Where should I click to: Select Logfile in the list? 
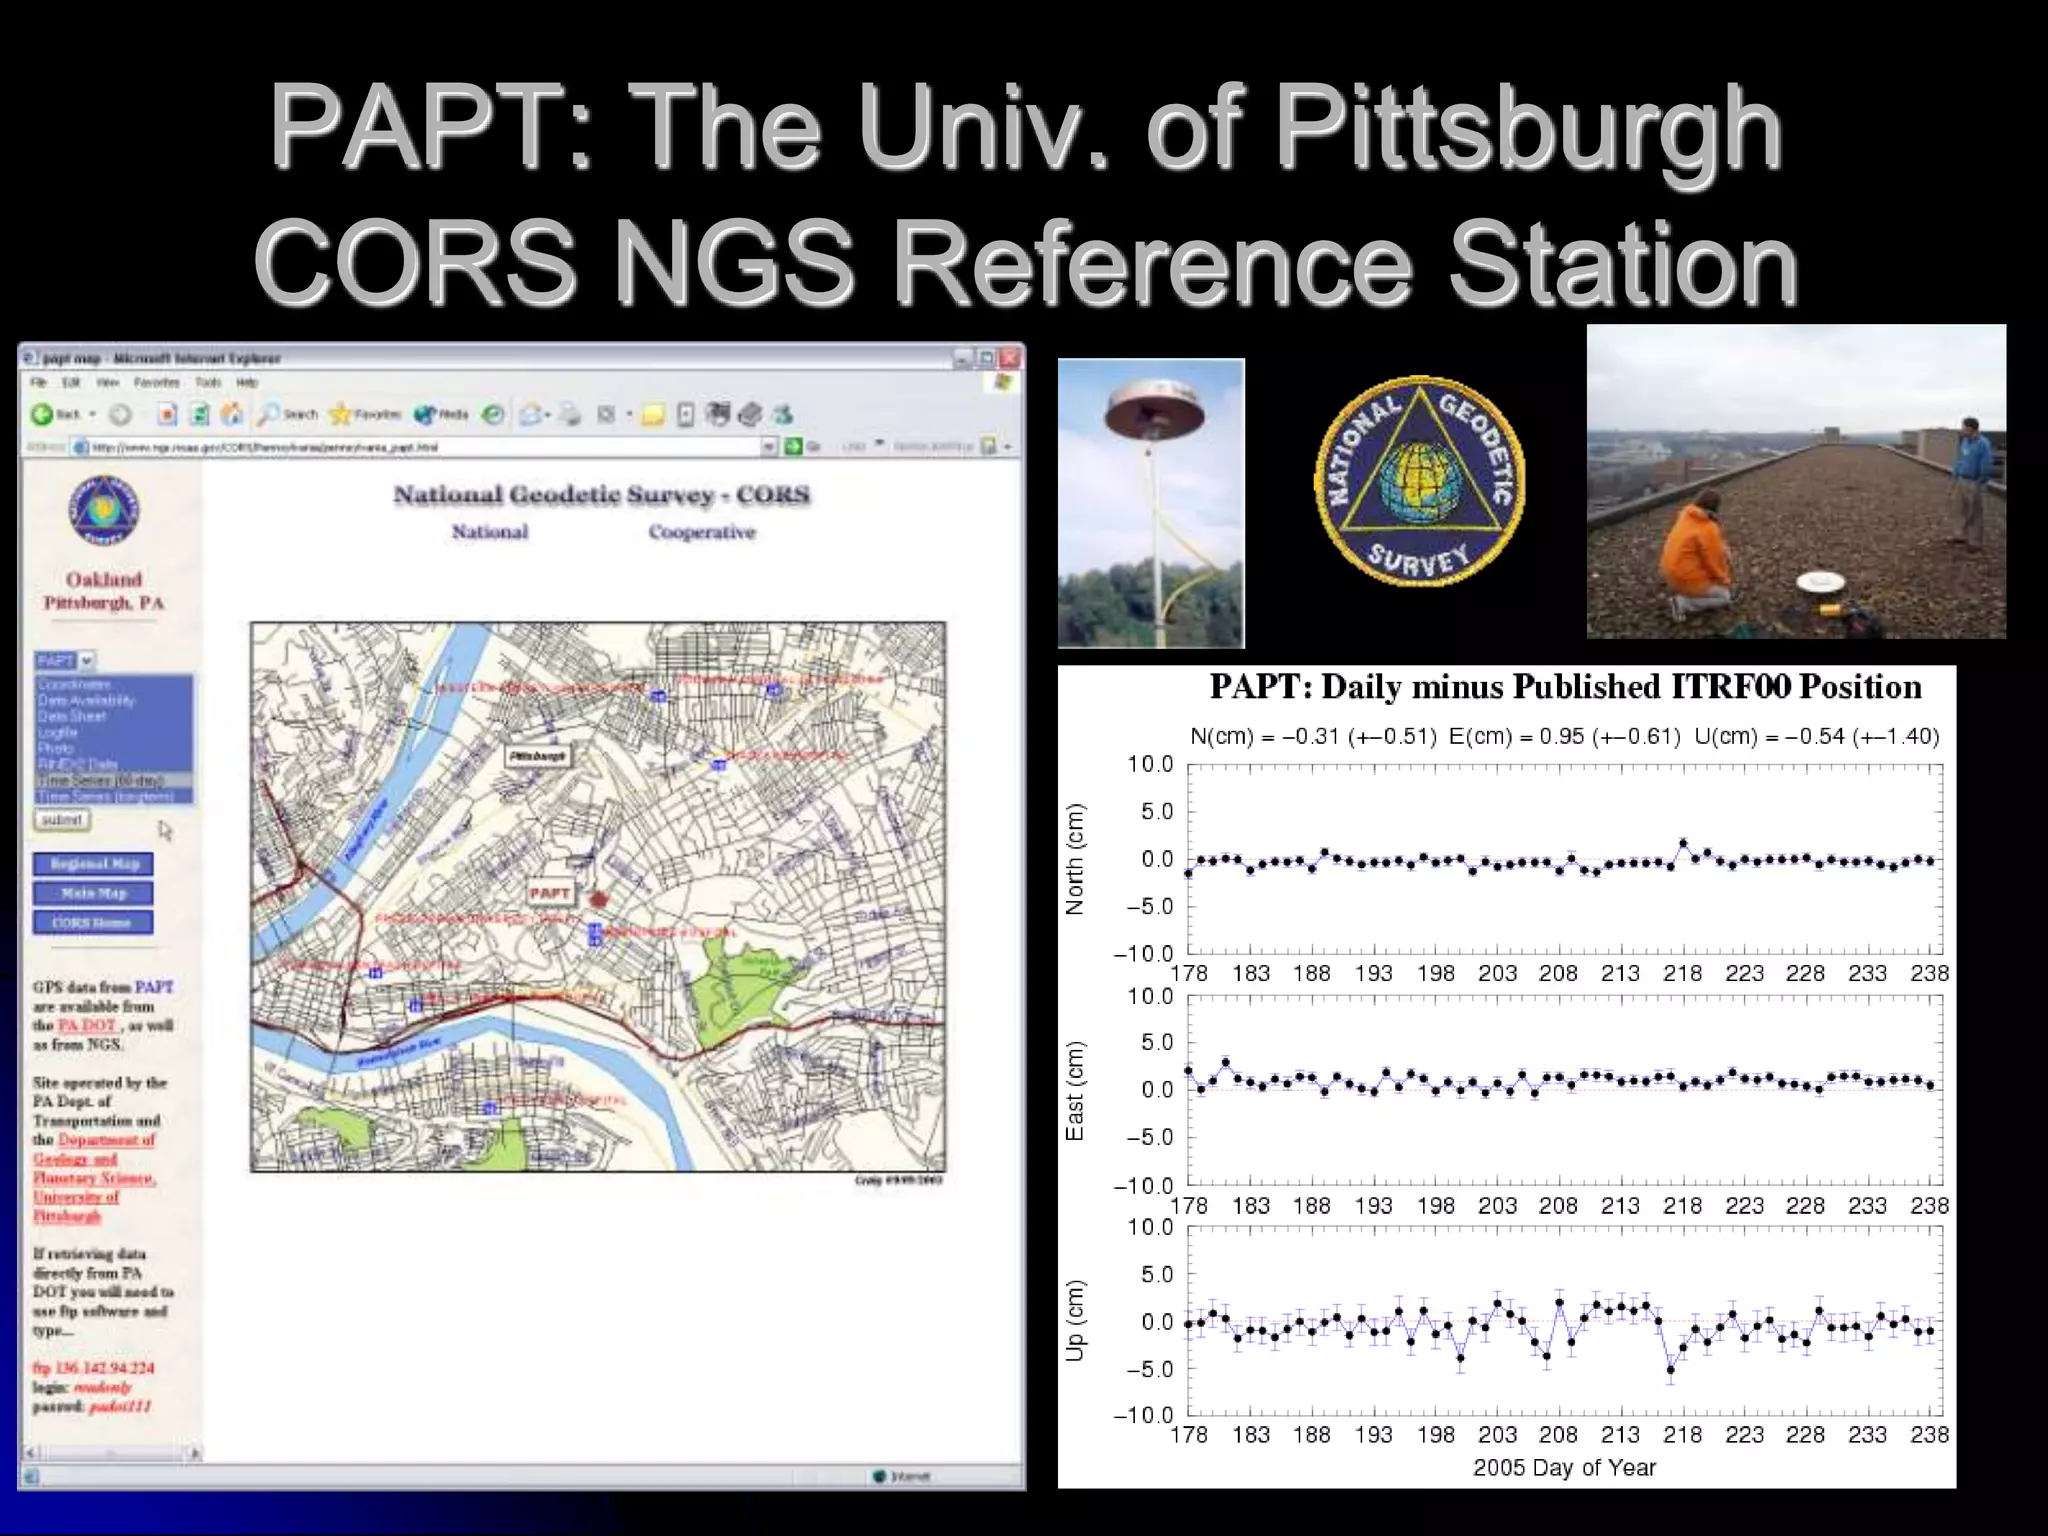click(x=114, y=732)
